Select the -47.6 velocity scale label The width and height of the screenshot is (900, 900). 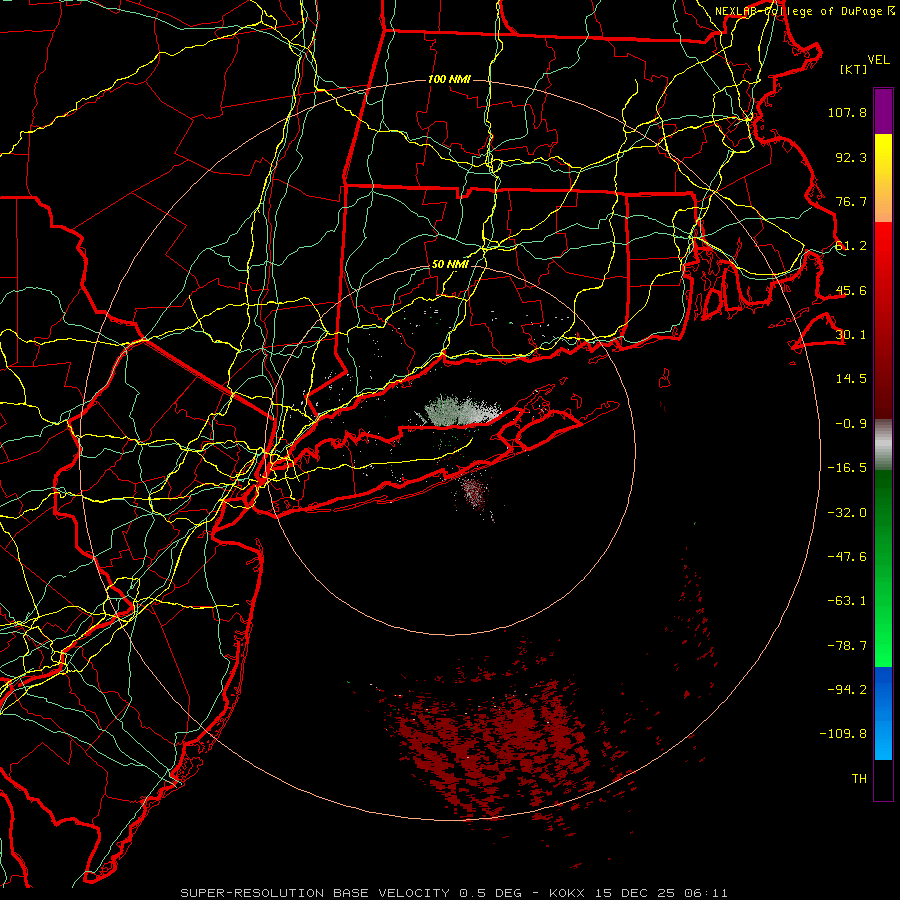pyautogui.click(x=847, y=557)
